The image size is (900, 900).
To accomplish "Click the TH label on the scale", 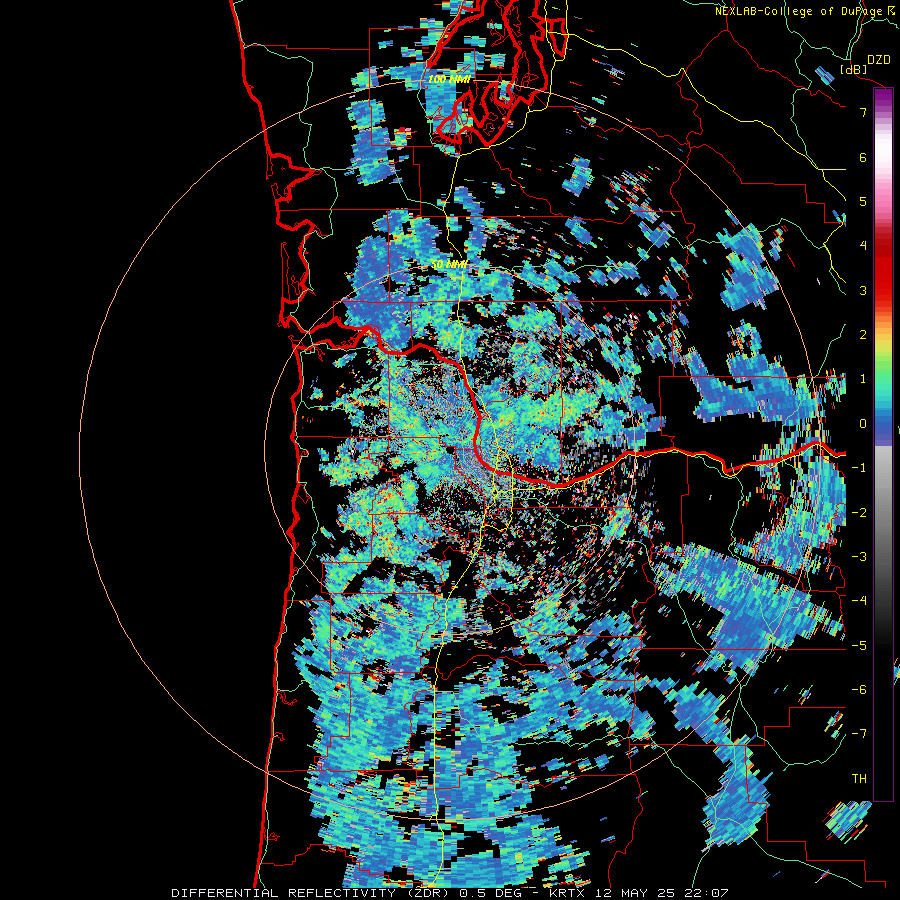I will click(859, 779).
